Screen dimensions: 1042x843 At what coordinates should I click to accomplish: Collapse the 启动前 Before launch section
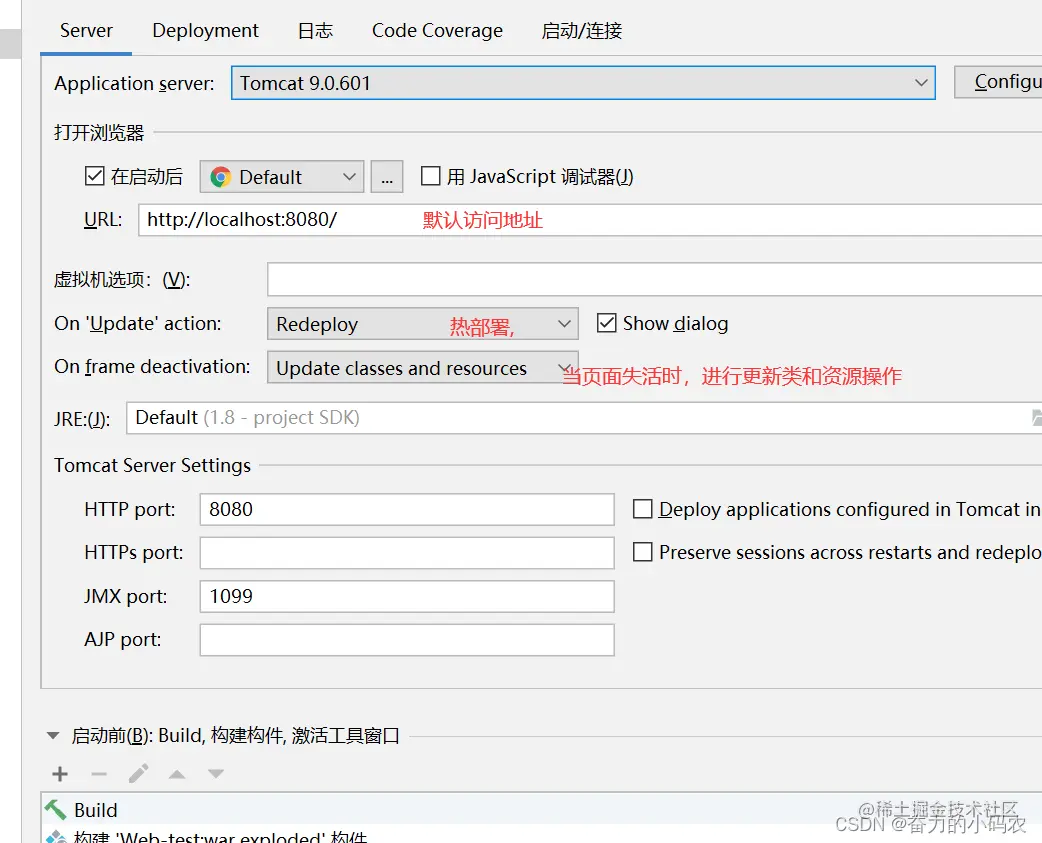click(53, 735)
